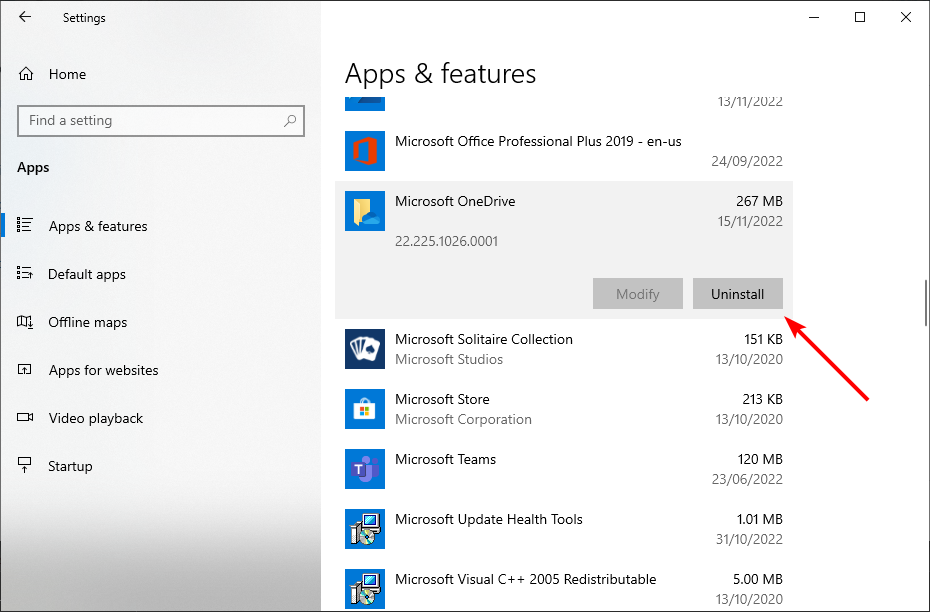Select the Microsoft Store entry
This screenshot has height=612, width=930.
(x=563, y=409)
